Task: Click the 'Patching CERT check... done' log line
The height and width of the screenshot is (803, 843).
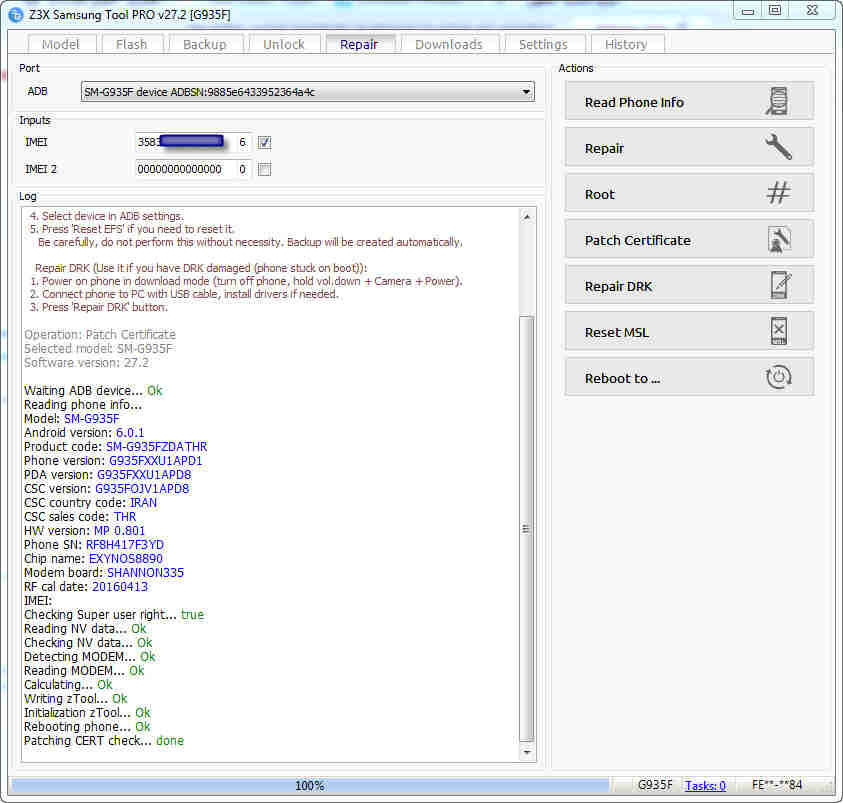Action: (104, 741)
